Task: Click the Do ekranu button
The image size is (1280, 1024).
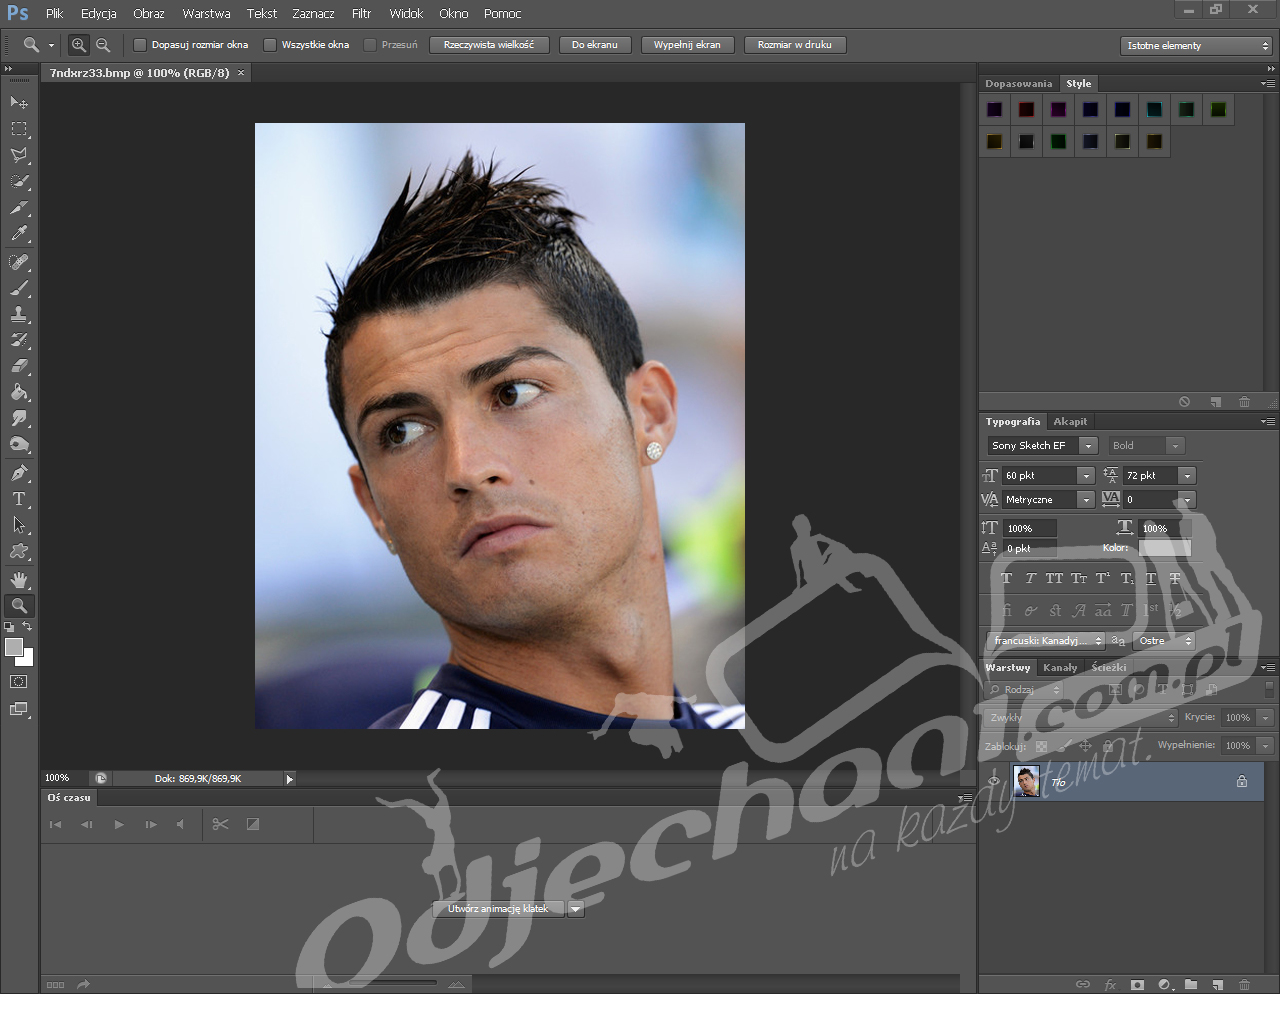Action: tap(595, 45)
